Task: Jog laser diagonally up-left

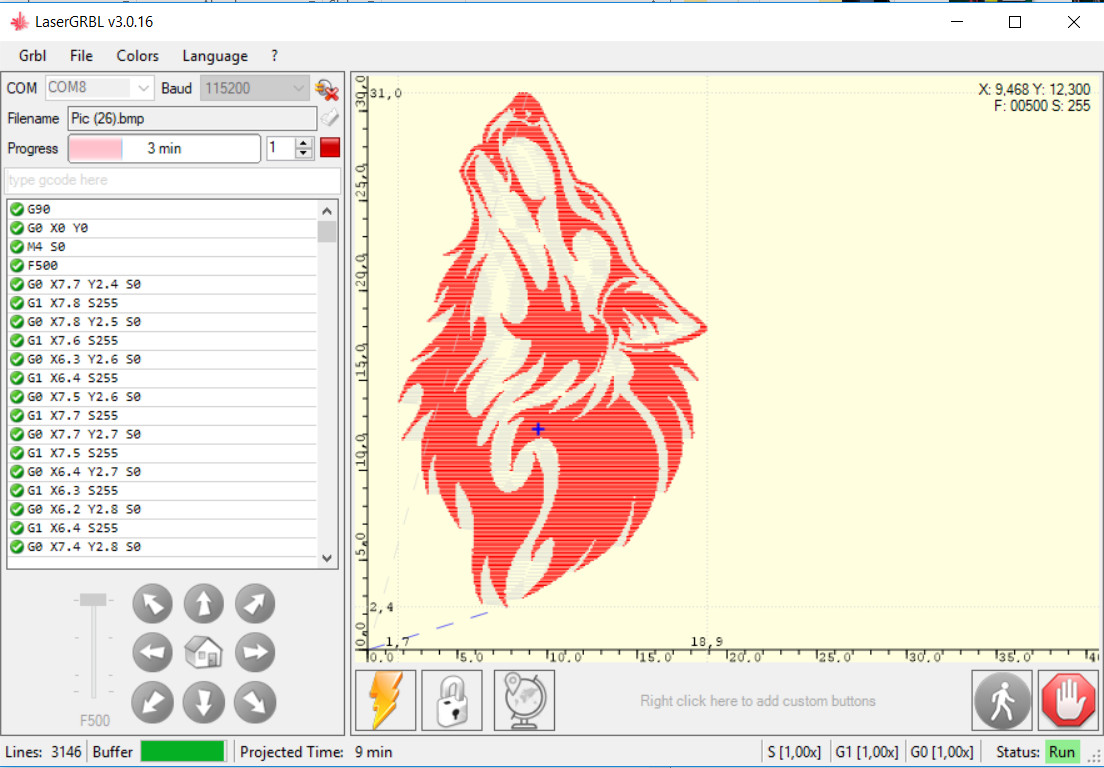Action: (x=153, y=604)
